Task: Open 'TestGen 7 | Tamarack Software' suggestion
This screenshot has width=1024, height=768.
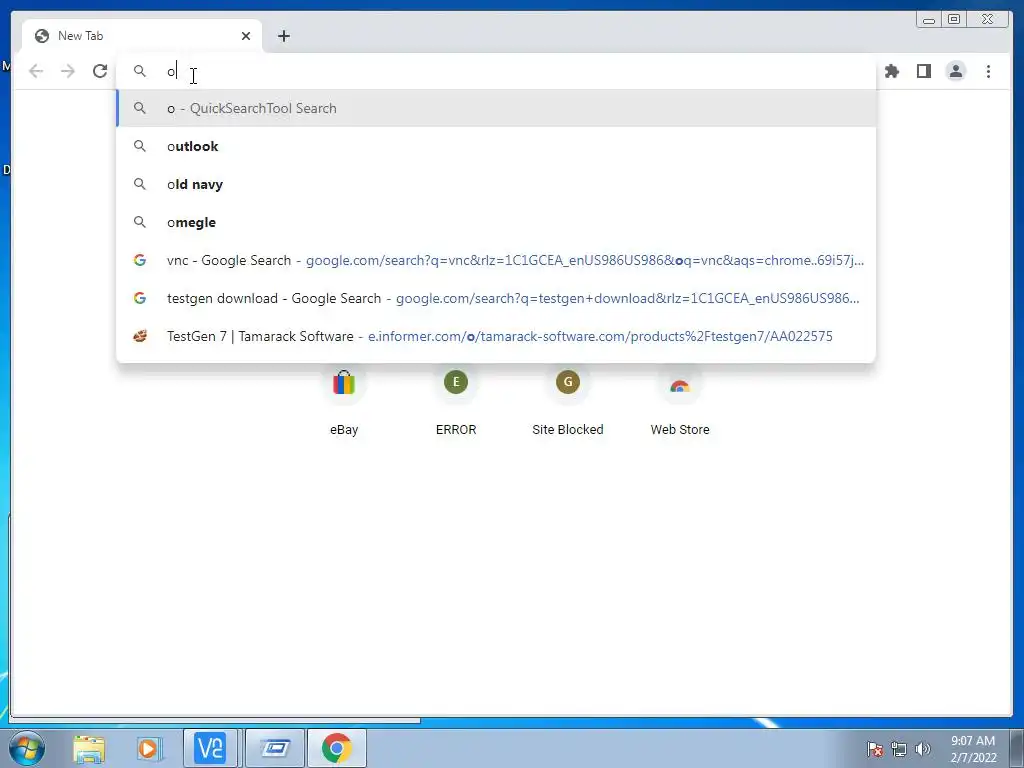Action: click(496, 336)
